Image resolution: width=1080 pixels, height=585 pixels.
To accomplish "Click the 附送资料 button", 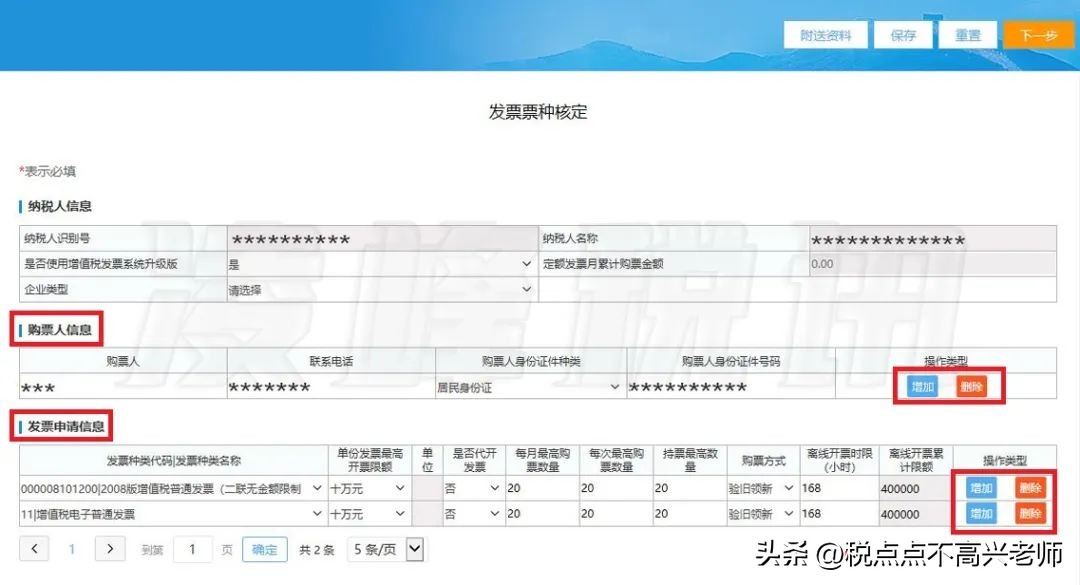I will [x=825, y=33].
